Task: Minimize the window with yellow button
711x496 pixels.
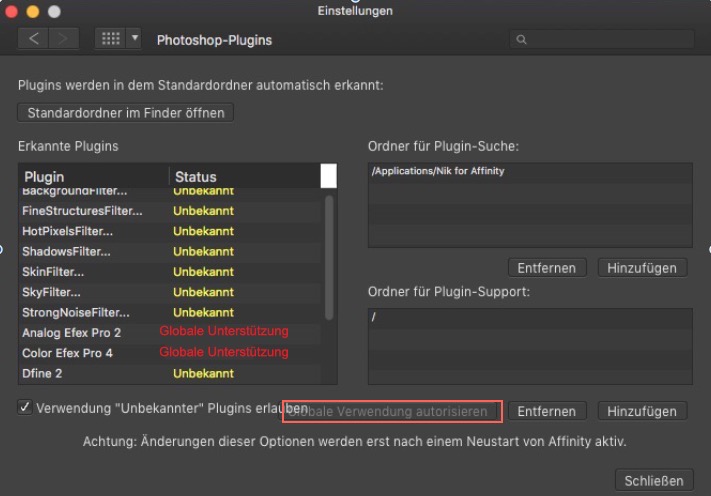Action: [x=33, y=11]
